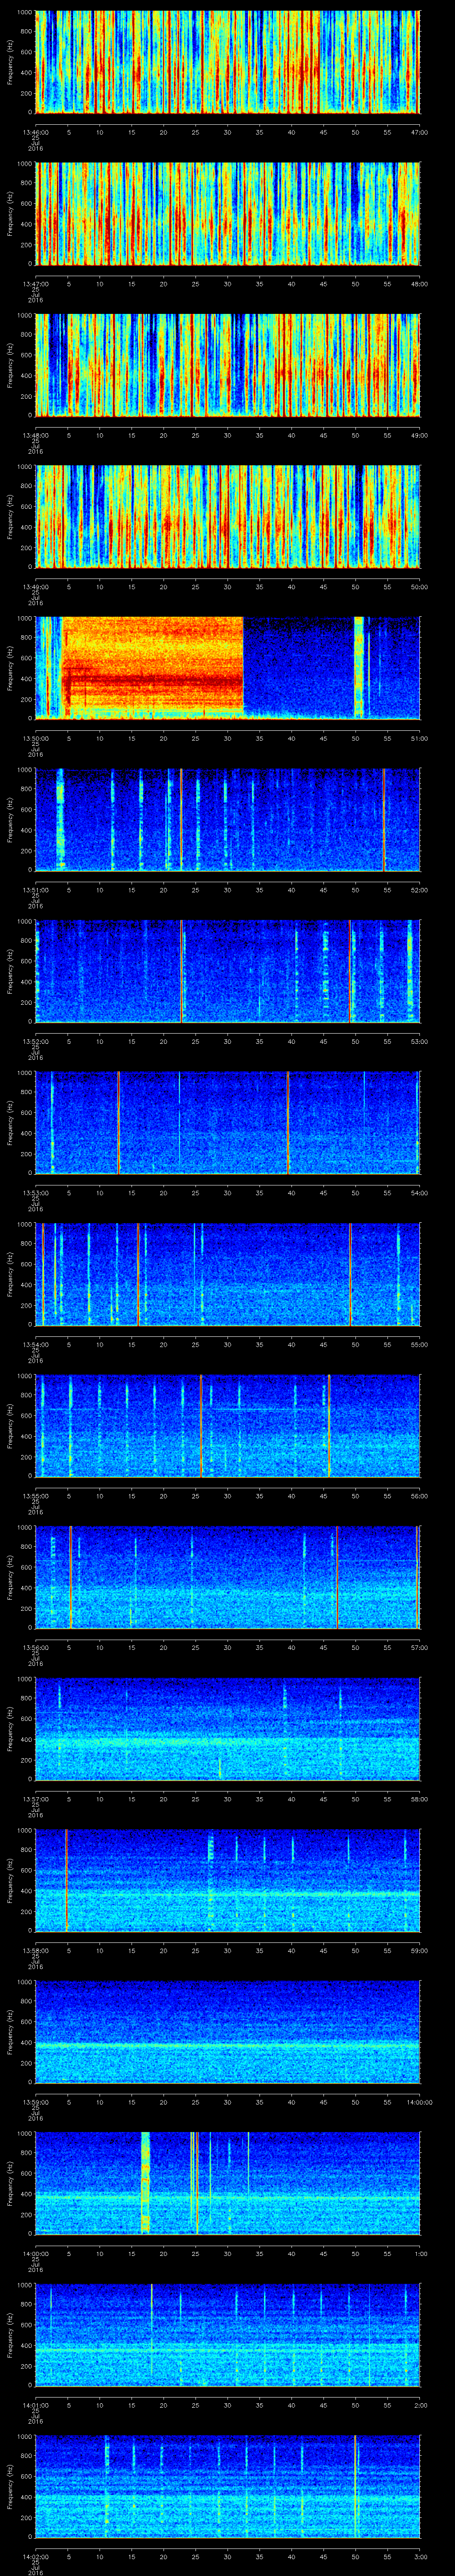The height and width of the screenshot is (2576, 455).
Task: Click the red vertical line in 13:58:00 panel
Action: click(x=66, y=1881)
